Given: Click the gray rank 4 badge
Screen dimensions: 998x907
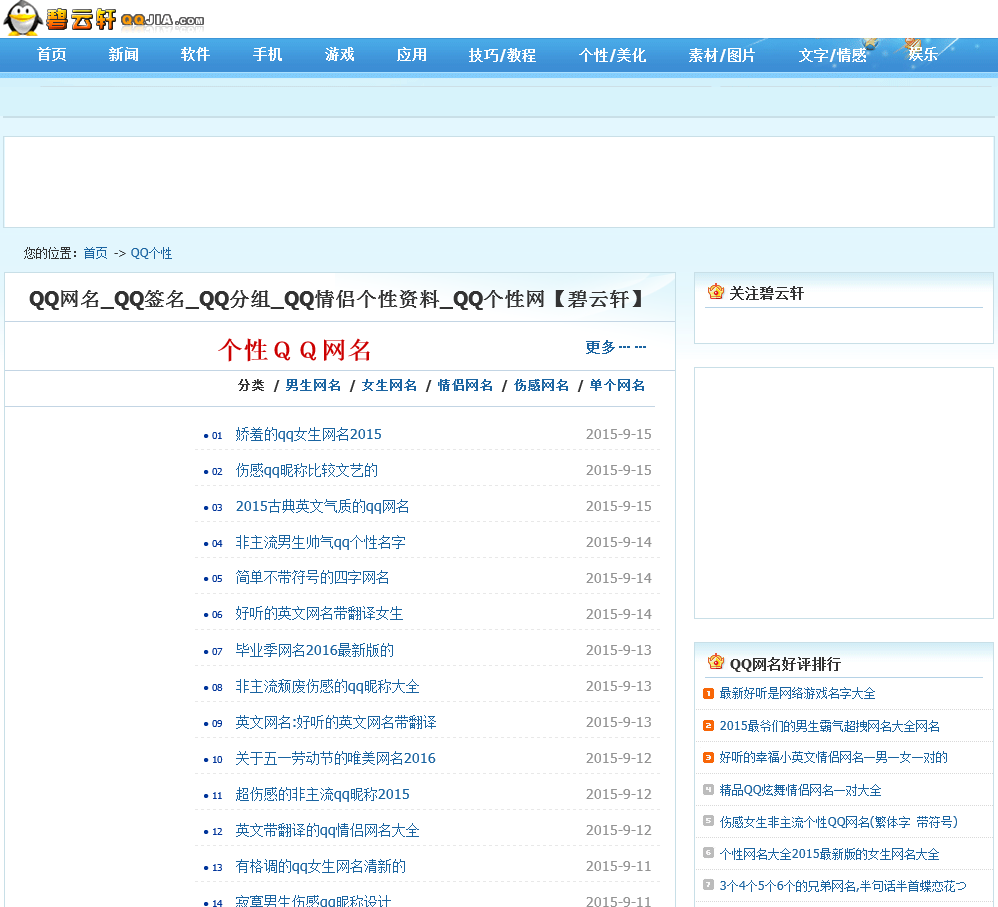Looking at the screenshot, I should point(708,789).
